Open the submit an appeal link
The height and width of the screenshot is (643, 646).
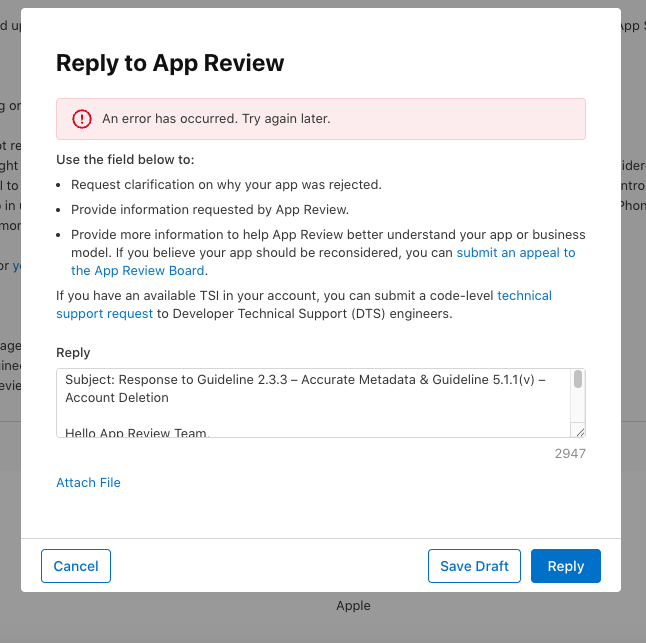click(x=515, y=253)
